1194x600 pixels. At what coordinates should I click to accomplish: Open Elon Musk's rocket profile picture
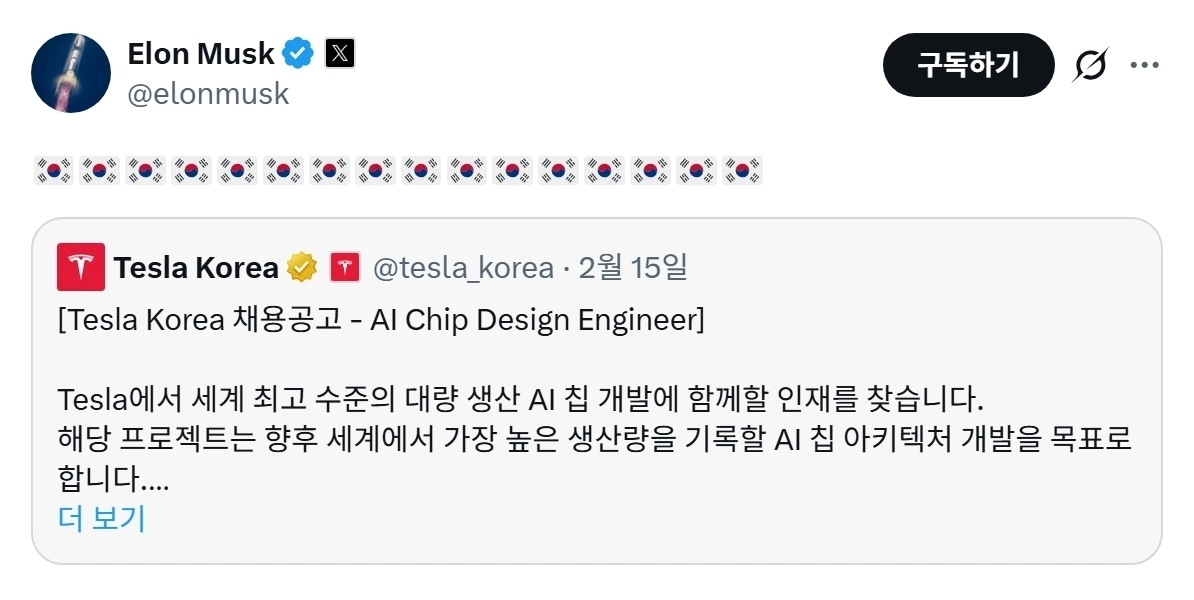click(x=70, y=72)
